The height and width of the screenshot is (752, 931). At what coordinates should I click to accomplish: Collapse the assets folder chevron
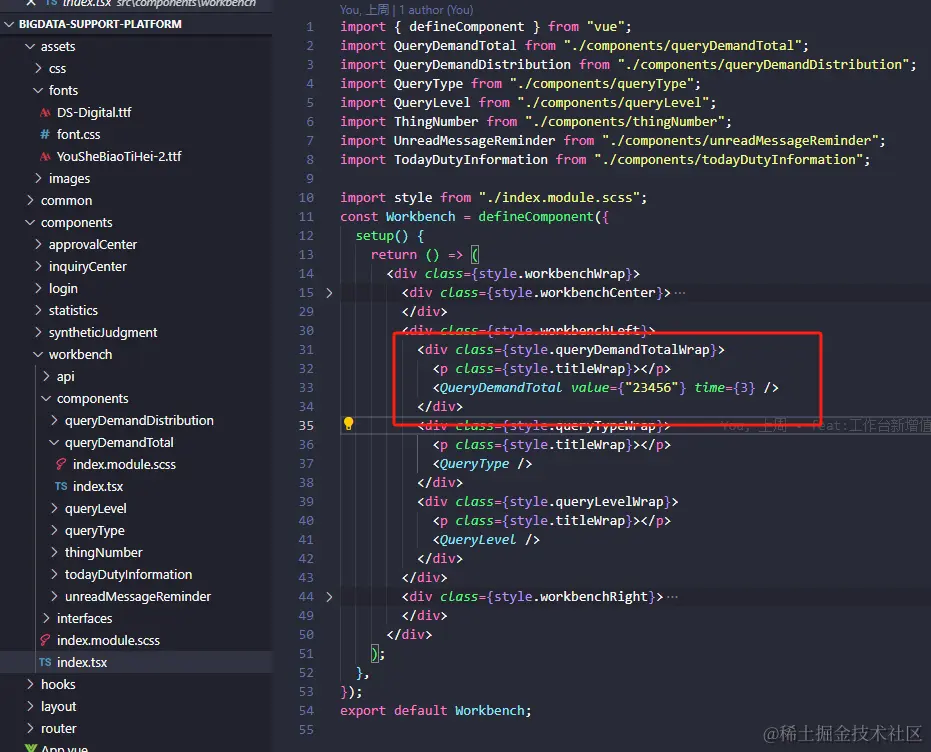tap(30, 46)
